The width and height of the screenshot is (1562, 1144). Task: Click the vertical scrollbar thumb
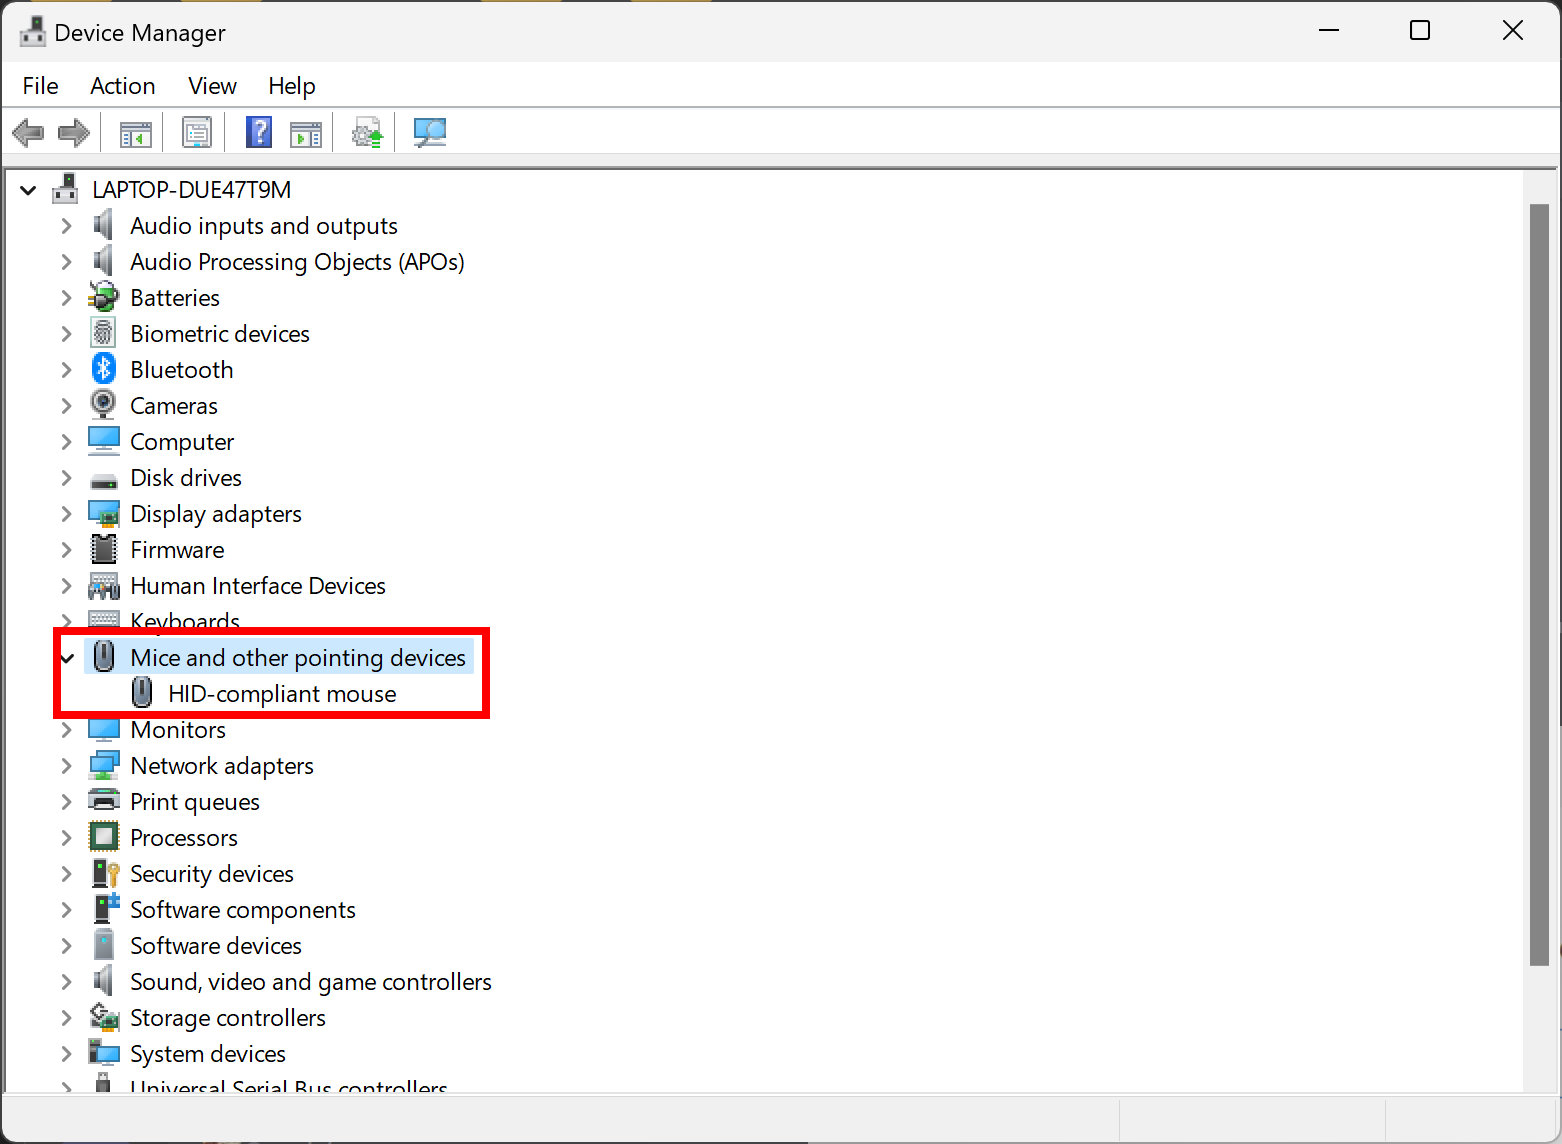click(1539, 585)
